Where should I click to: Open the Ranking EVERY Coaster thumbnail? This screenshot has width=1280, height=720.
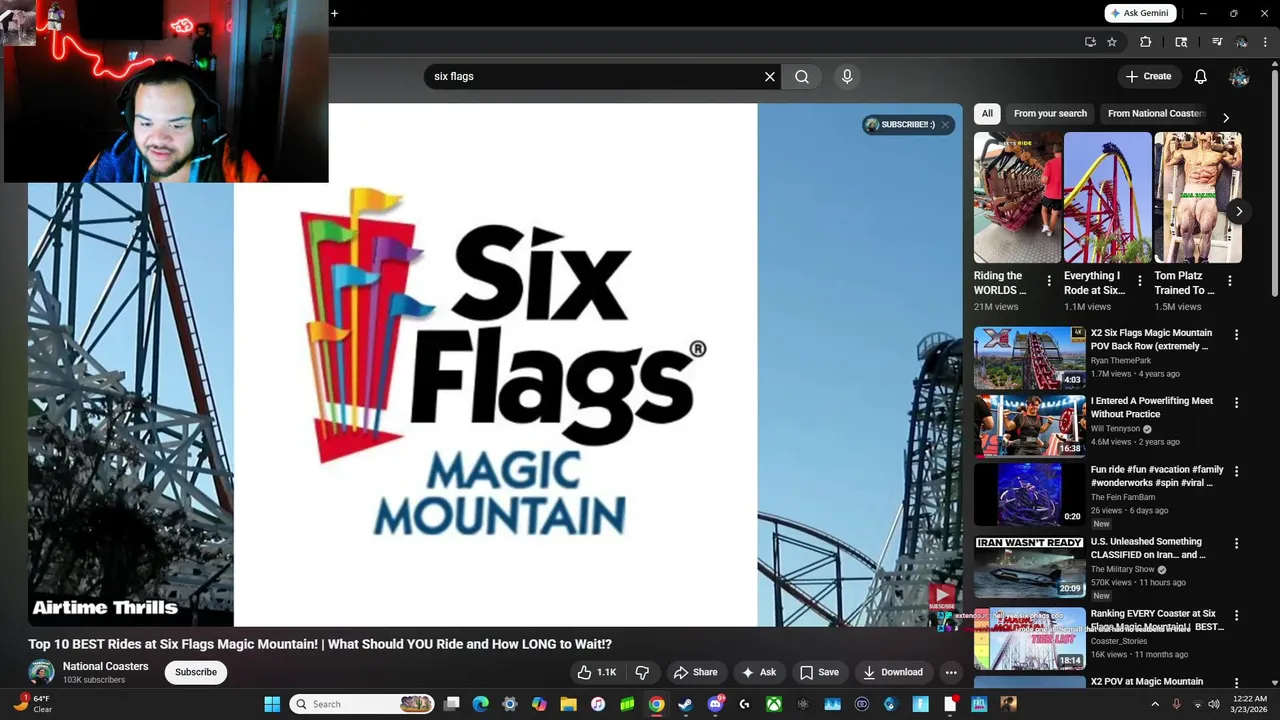(x=1030, y=638)
